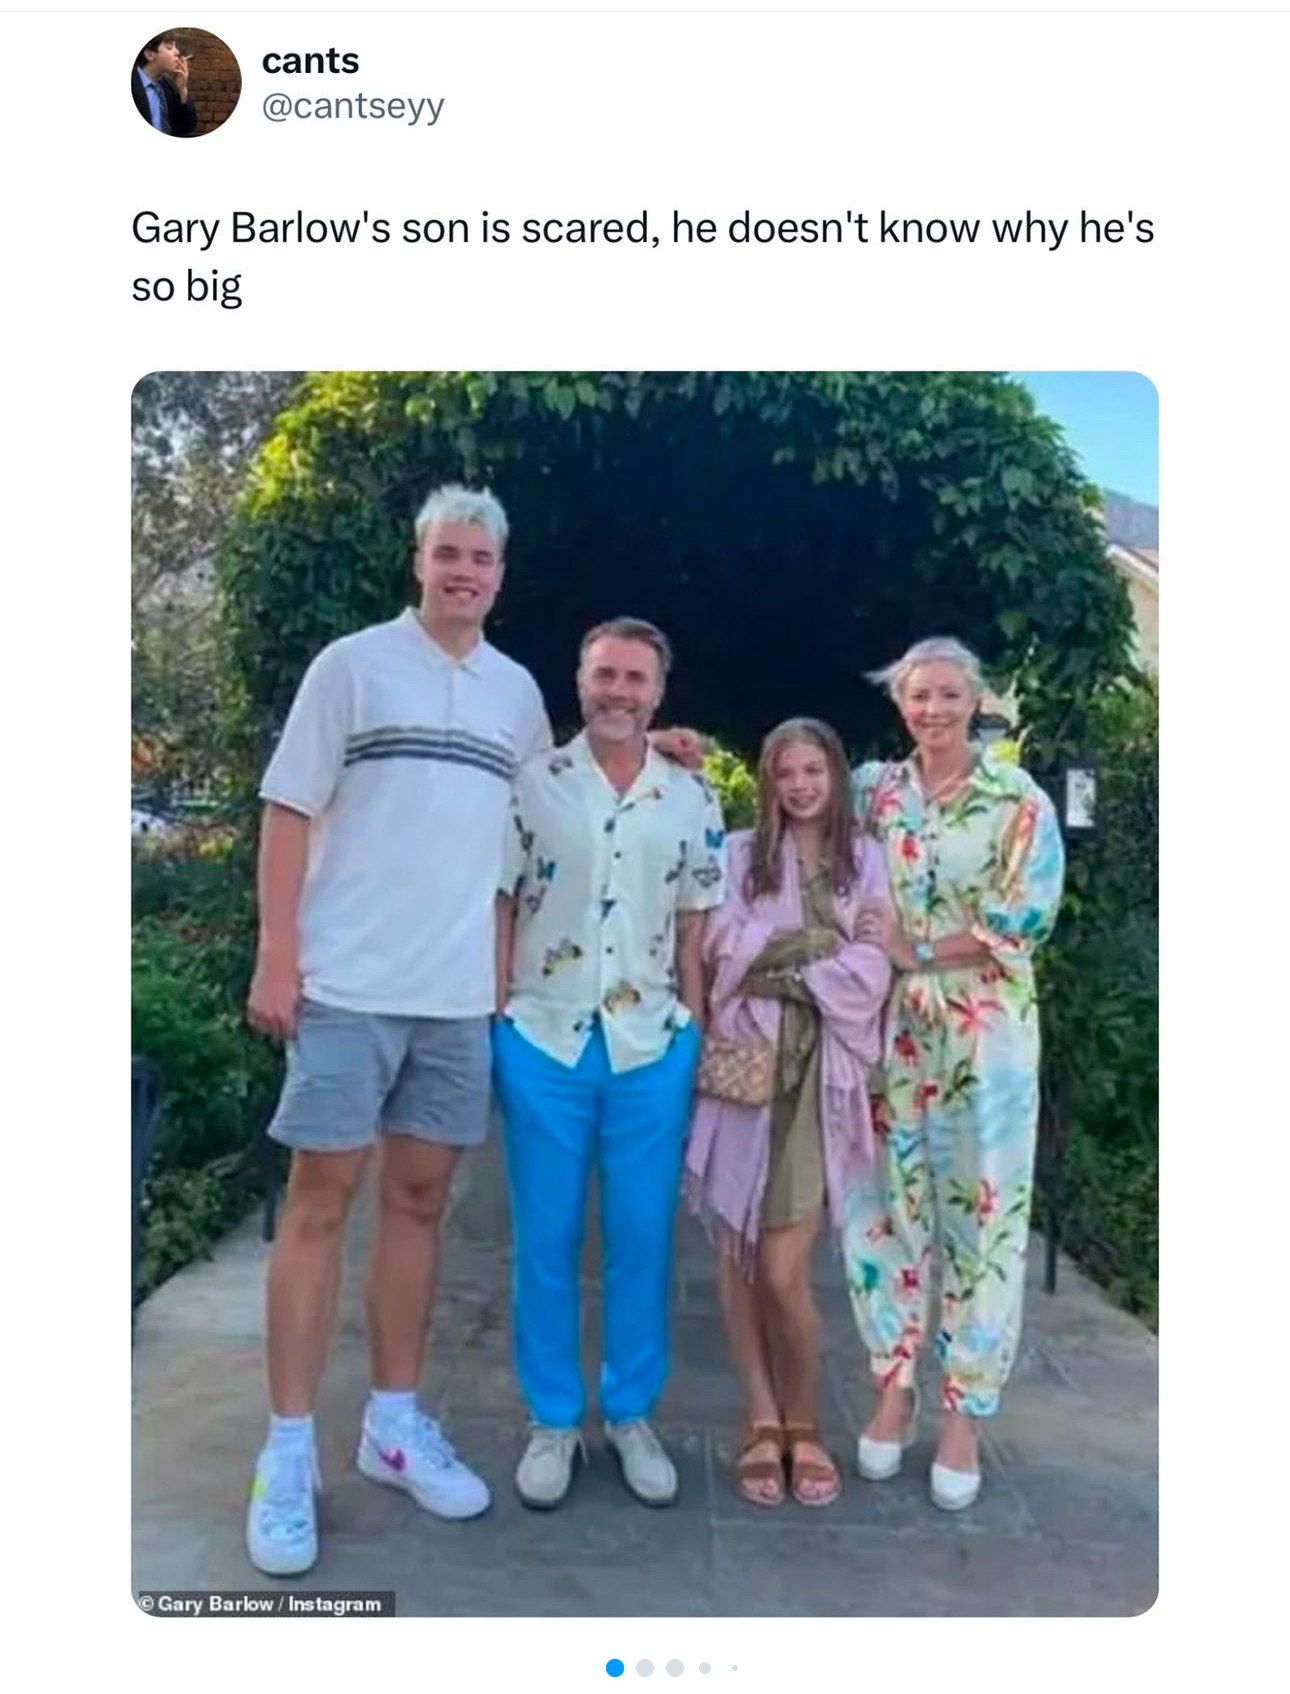Click the grey shorts in the photo
This screenshot has height=1694, width=1290.
point(382,1075)
